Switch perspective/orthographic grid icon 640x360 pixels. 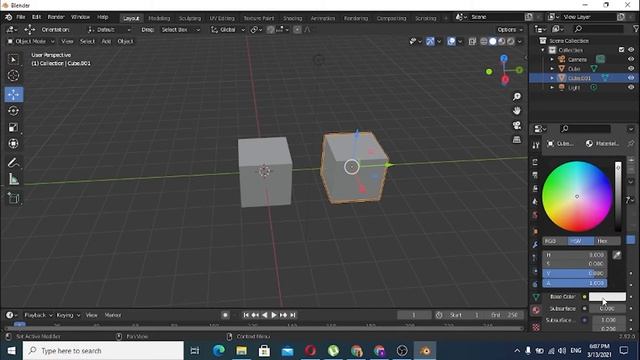(517, 140)
